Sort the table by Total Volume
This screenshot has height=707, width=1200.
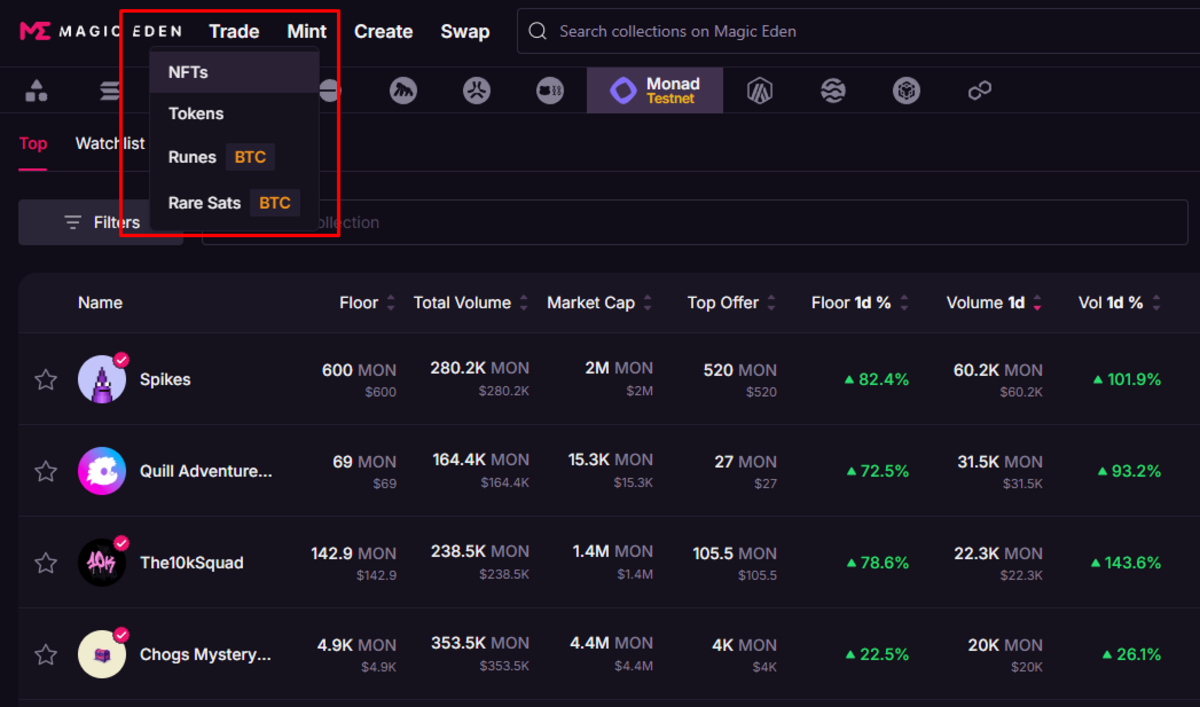click(x=471, y=303)
